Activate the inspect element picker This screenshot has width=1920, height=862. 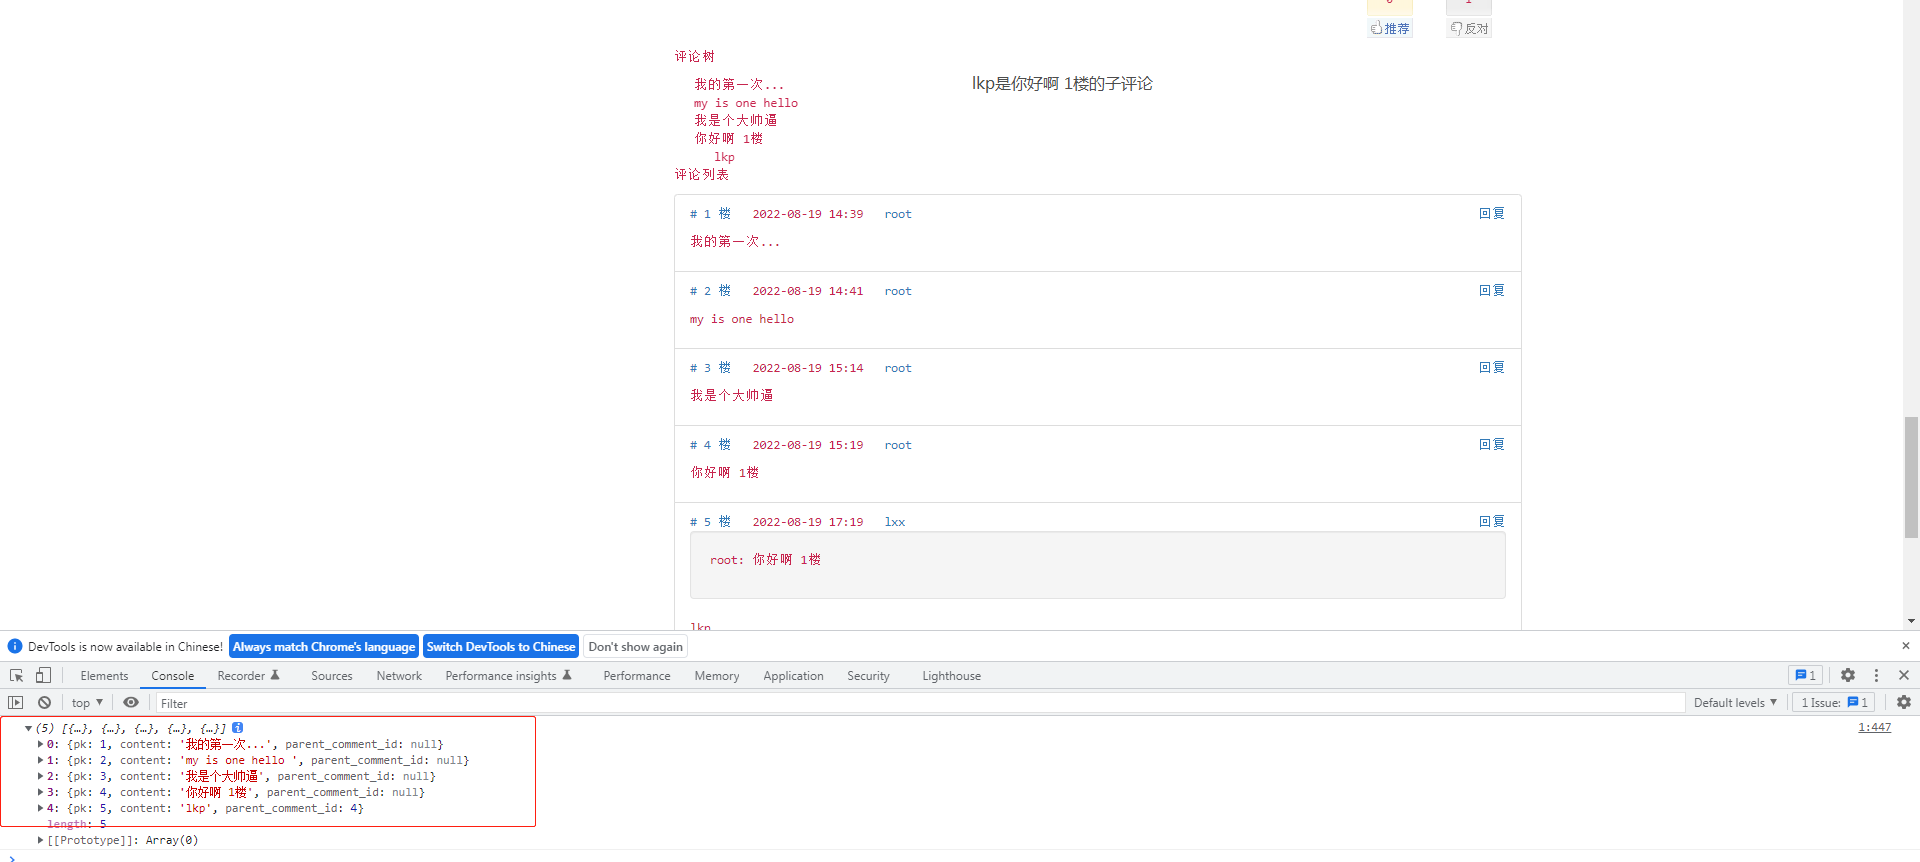(16, 676)
